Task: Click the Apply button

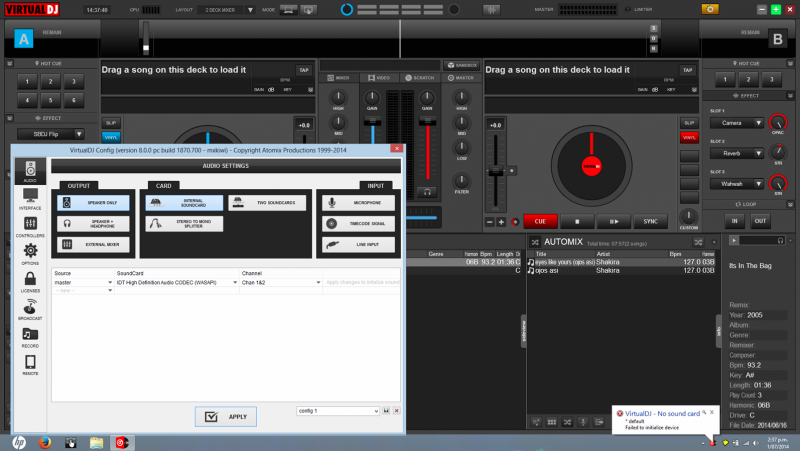Action: click(x=225, y=417)
